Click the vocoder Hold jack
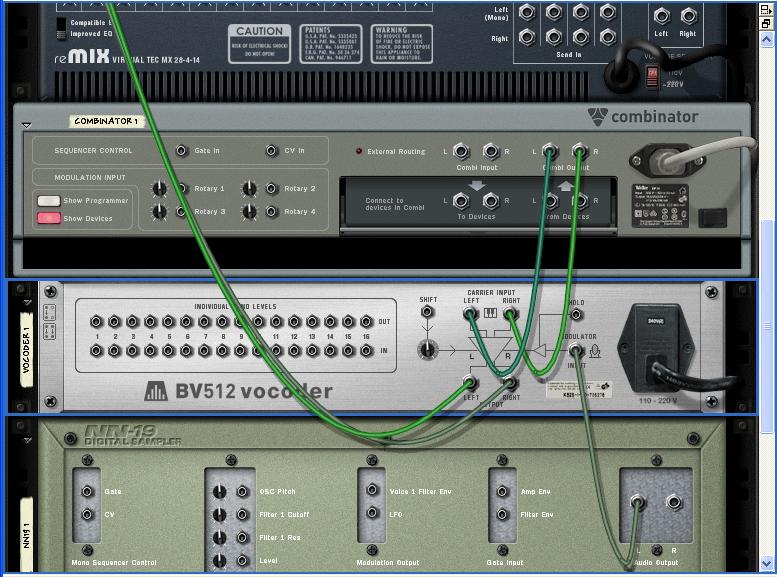 [575, 314]
